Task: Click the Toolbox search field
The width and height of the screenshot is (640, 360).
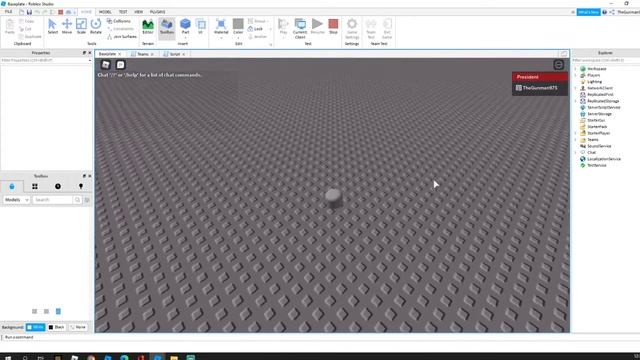Action: tap(53, 200)
